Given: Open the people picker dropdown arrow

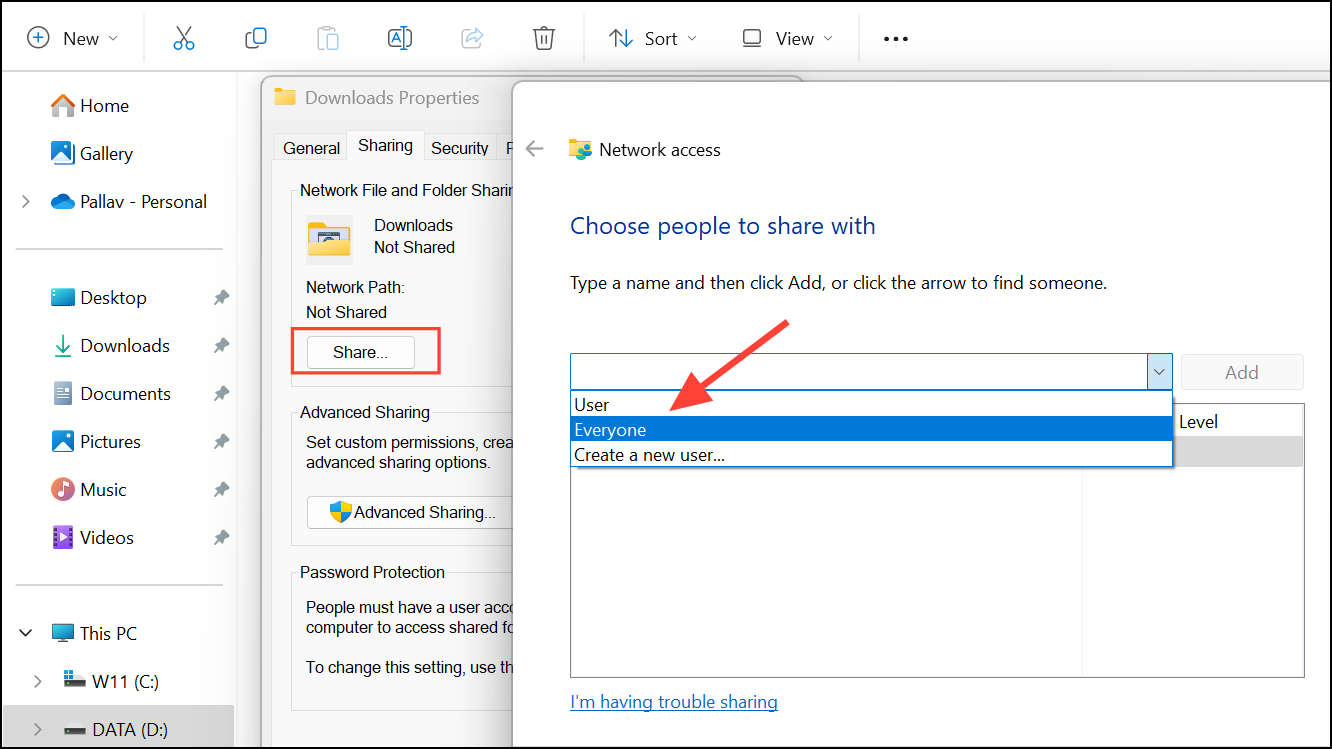Looking at the screenshot, I should point(1159,371).
